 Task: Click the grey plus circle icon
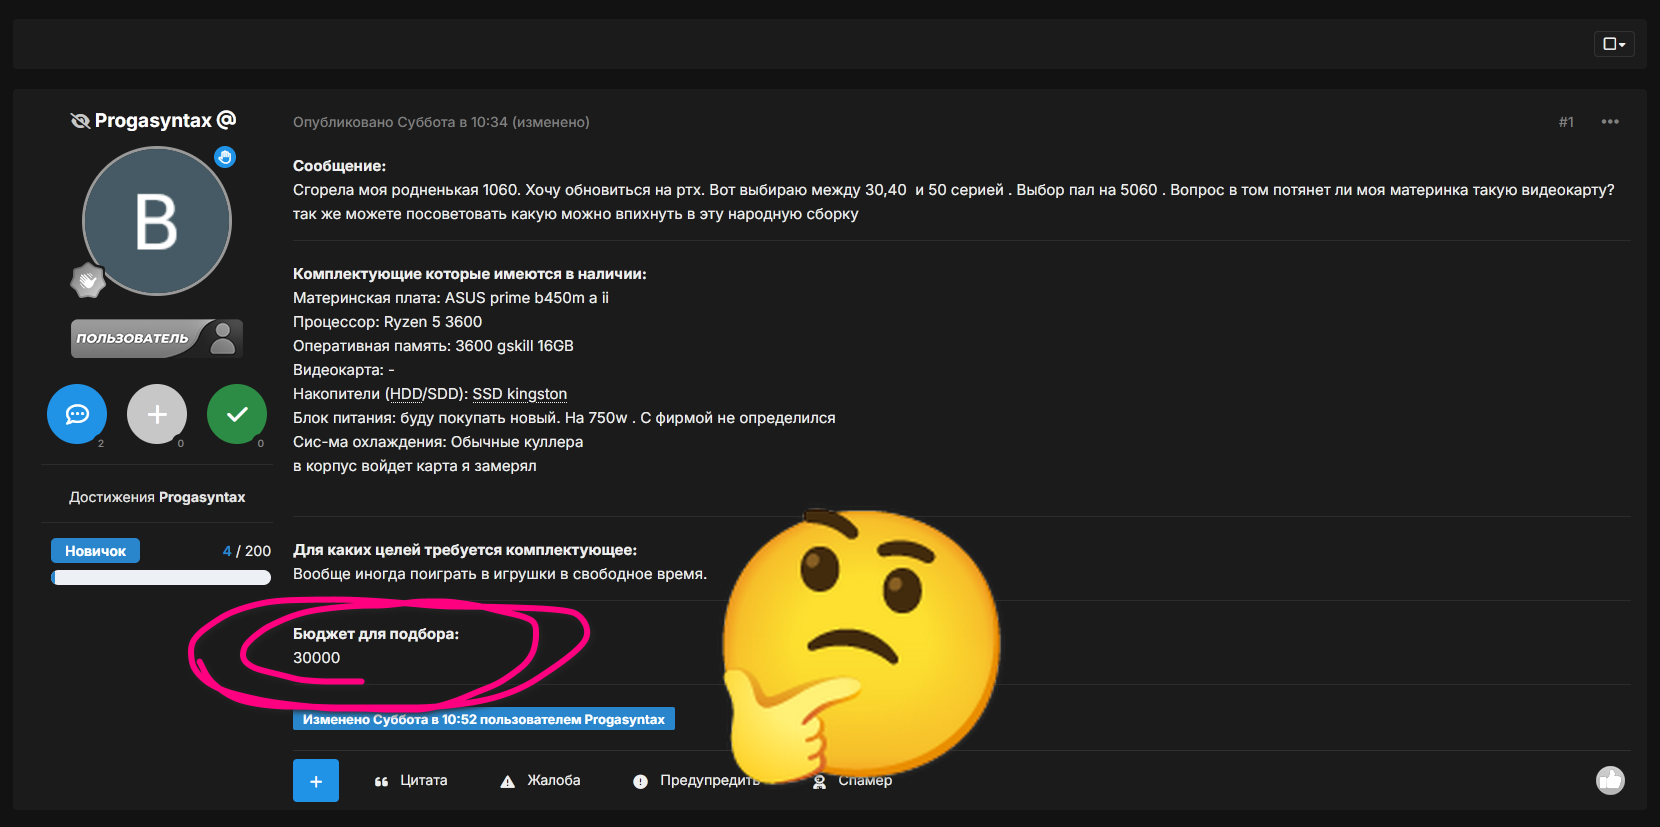coord(157,414)
